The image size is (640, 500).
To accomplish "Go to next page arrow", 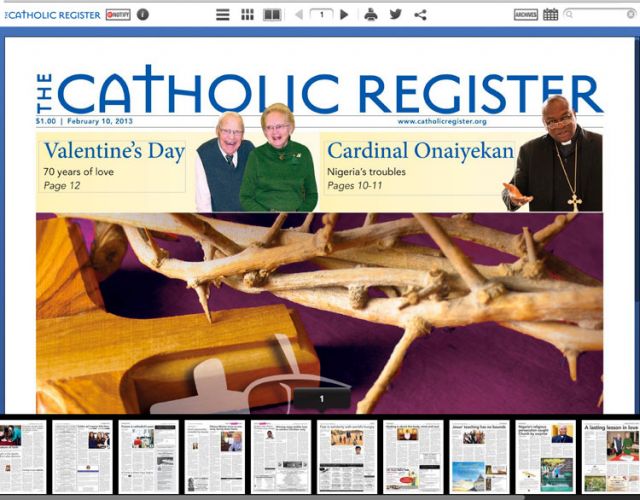I will [x=344, y=15].
